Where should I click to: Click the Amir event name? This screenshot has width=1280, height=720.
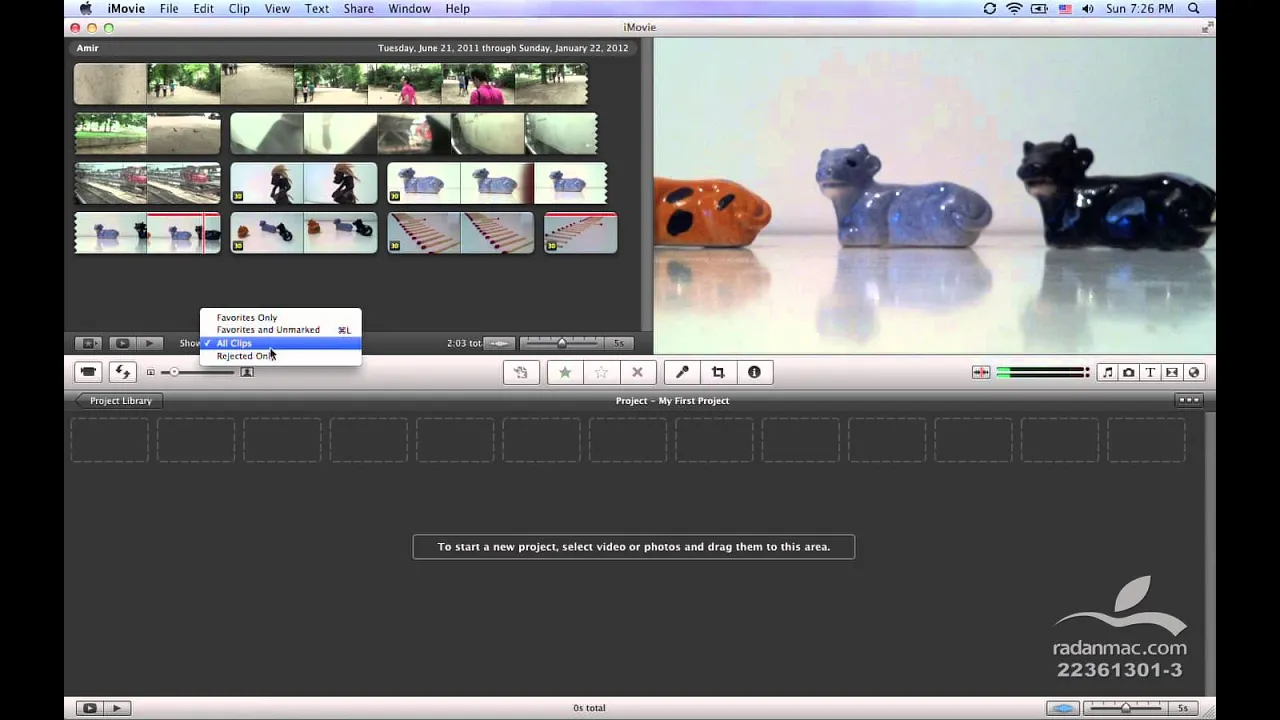[88, 48]
